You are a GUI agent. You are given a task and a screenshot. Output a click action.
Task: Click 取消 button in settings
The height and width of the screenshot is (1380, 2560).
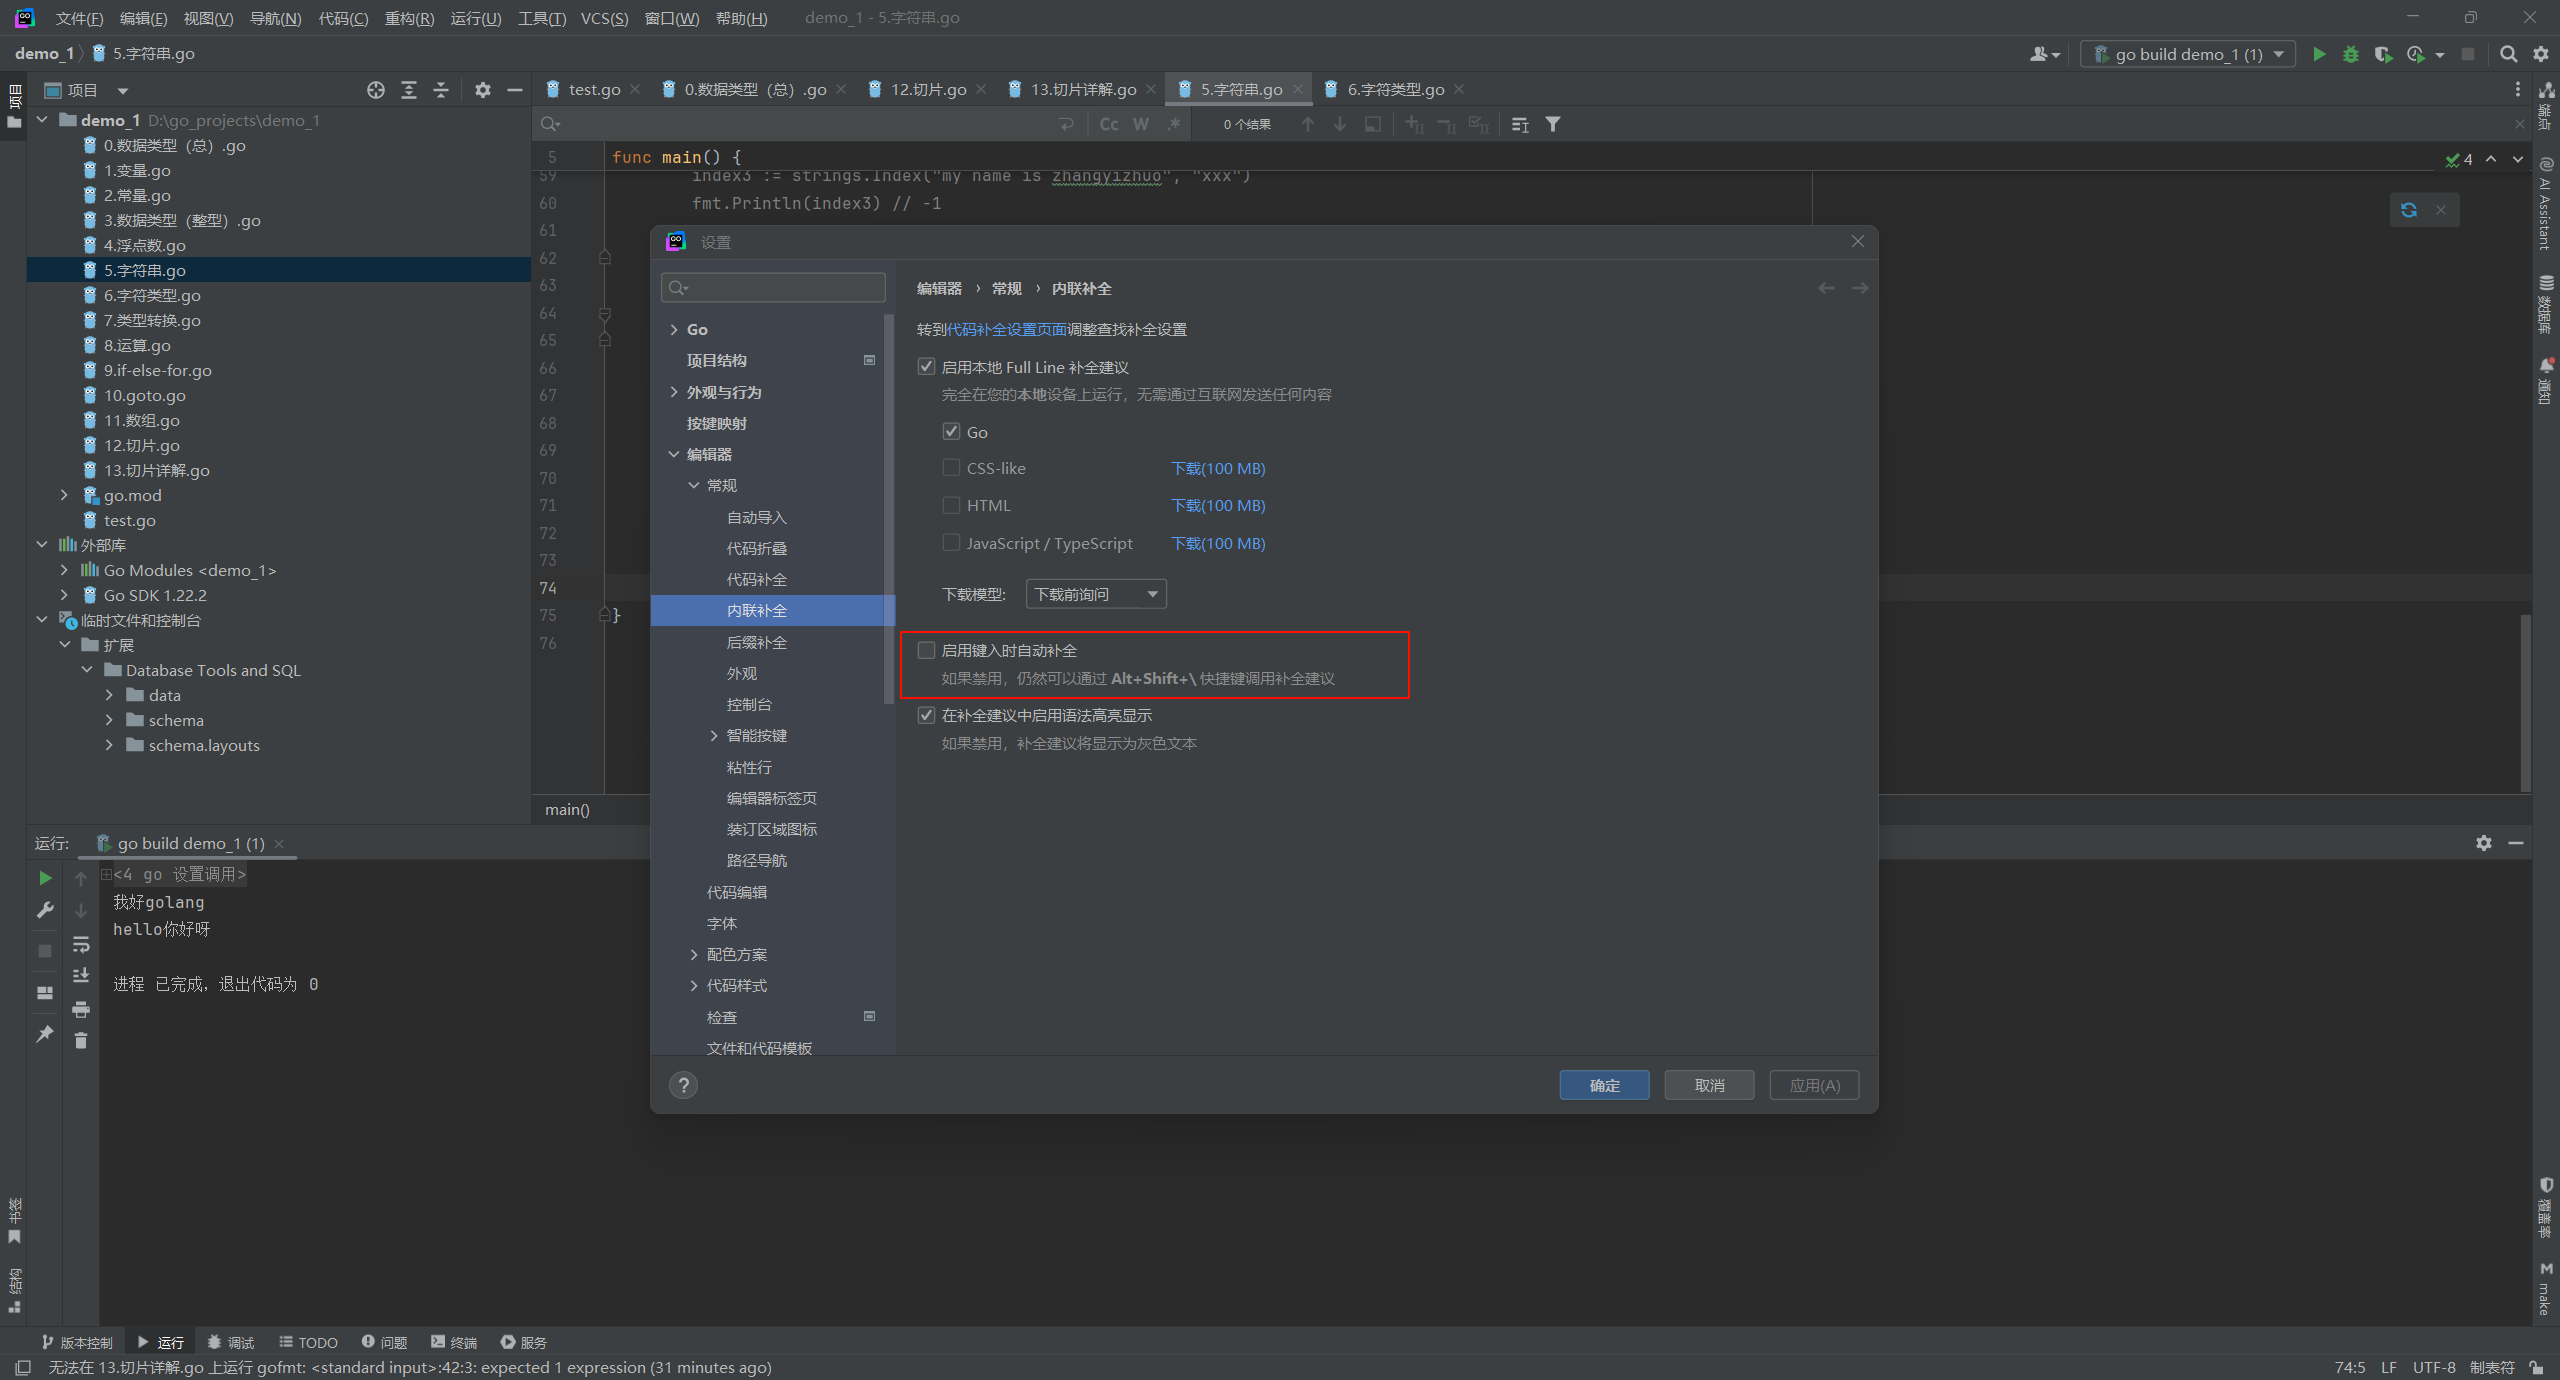[x=1709, y=1085]
